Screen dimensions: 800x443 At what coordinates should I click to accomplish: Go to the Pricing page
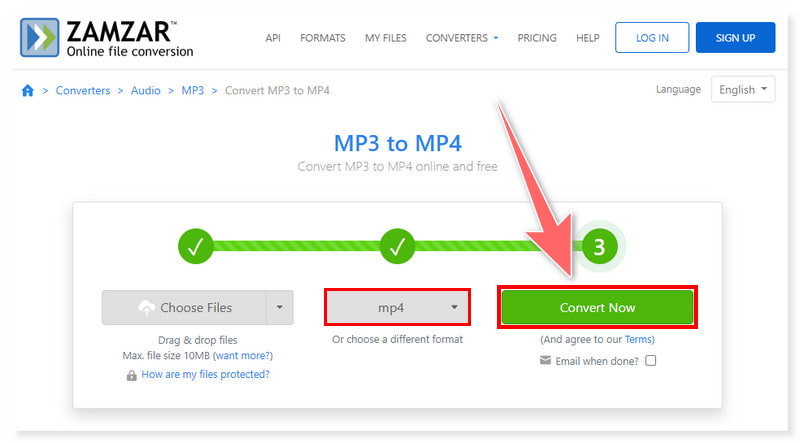pyautogui.click(x=537, y=38)
